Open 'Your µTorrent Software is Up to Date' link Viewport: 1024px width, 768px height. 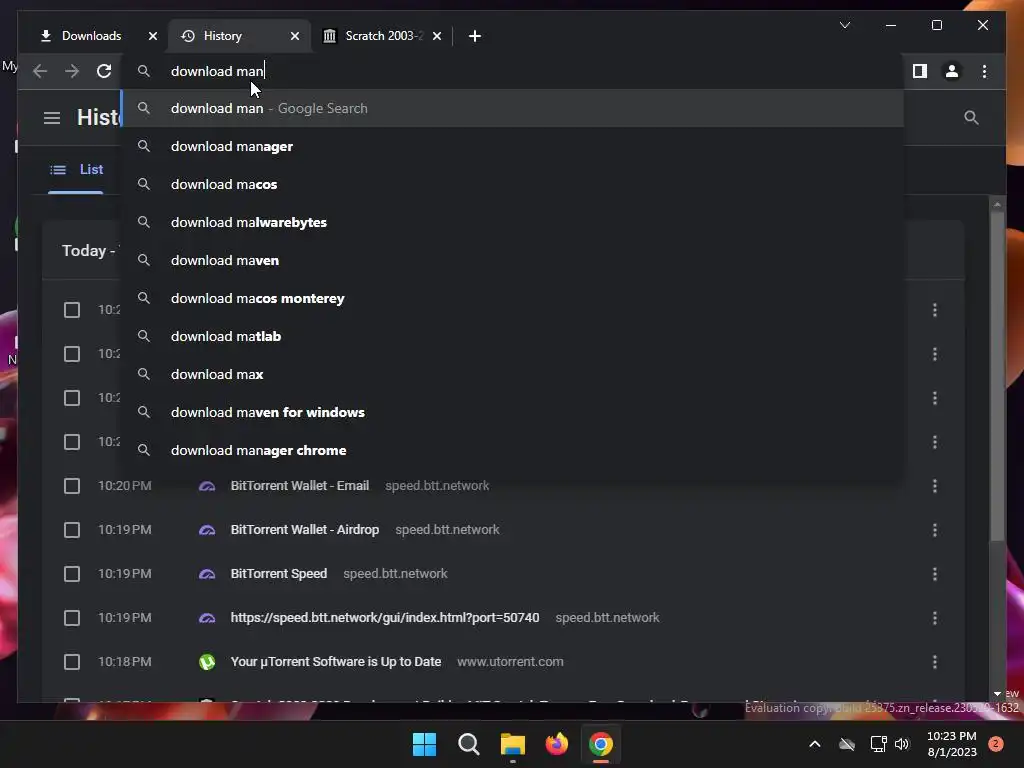336,662
